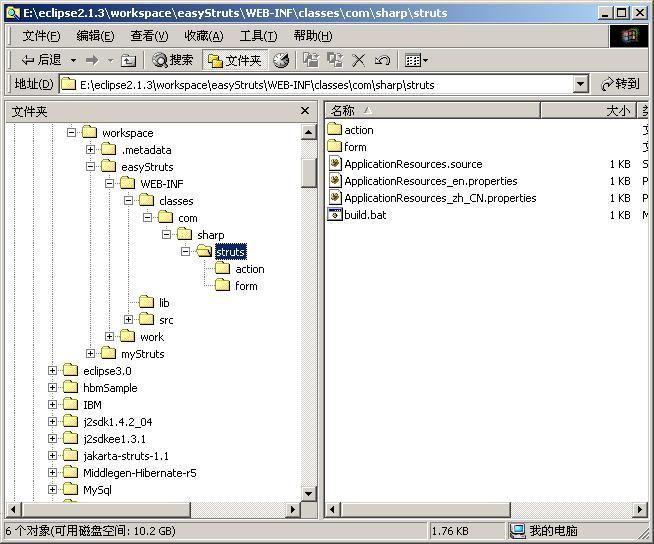
Task: Click the Copy To toolbar icon
Action: [x=335, y=60]
